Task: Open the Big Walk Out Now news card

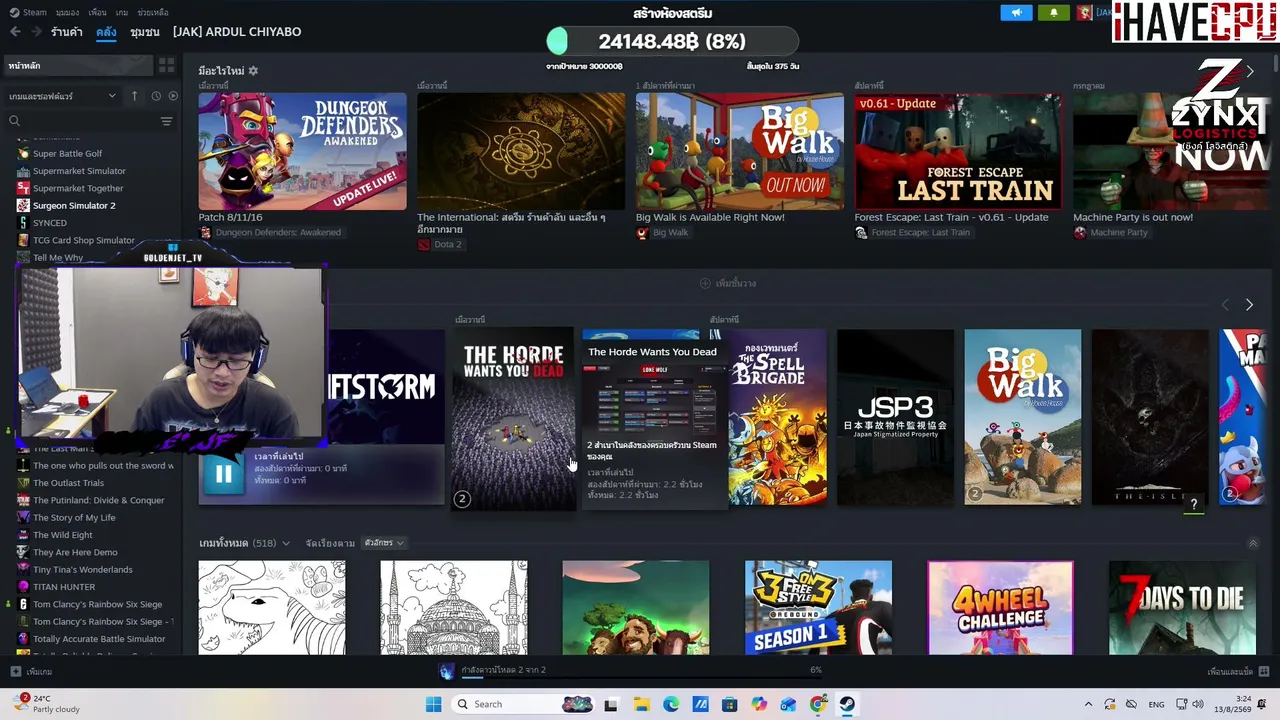Action: coord(740,151)
